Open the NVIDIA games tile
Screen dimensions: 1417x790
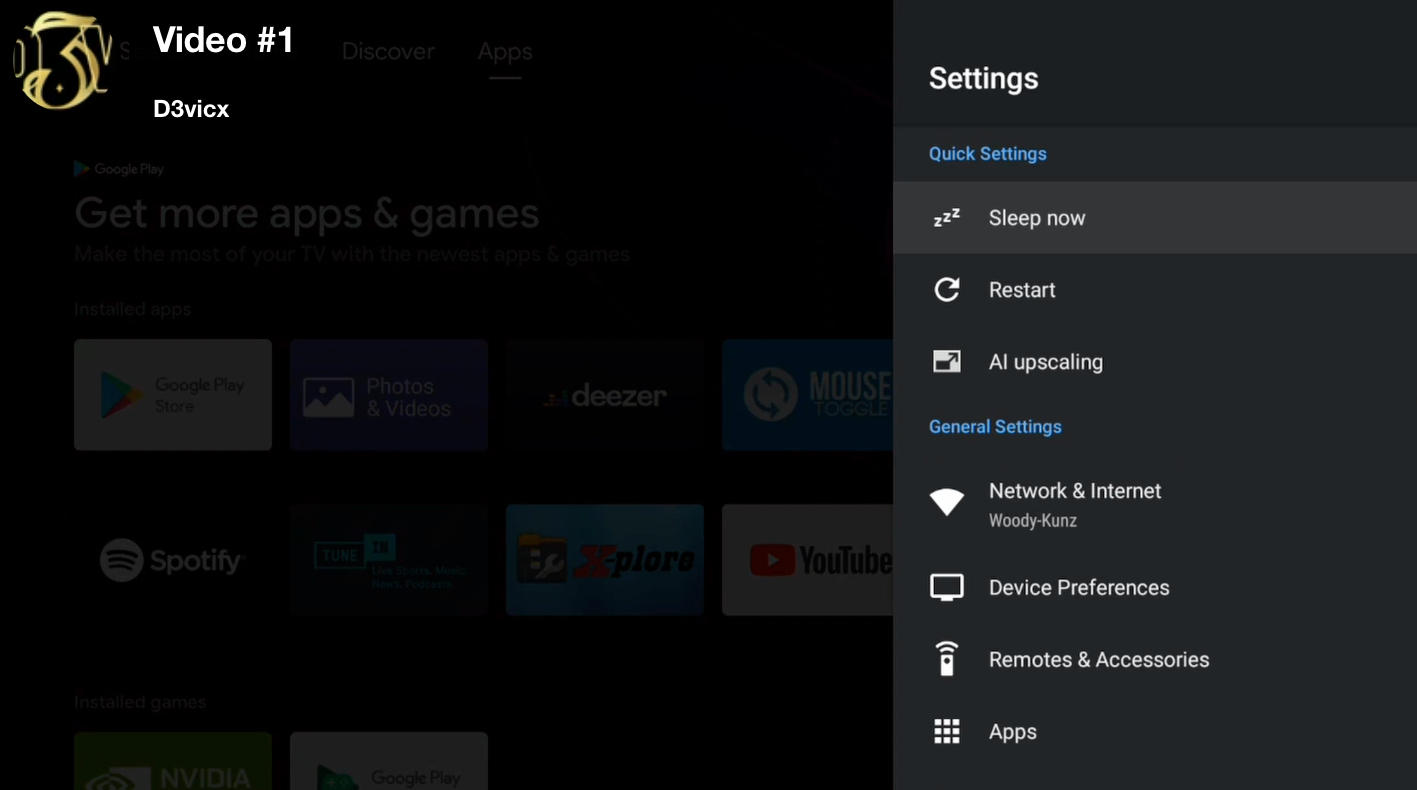pos(173,761)
